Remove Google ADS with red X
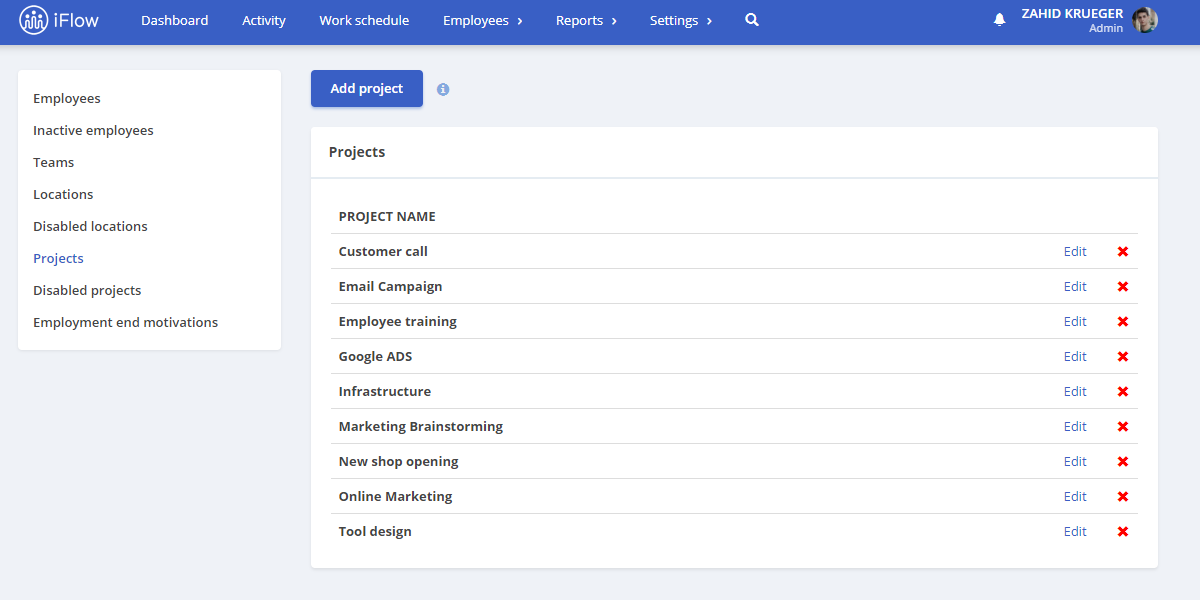The width and height of the screenshot is (1200, 600). (1123, 357)
